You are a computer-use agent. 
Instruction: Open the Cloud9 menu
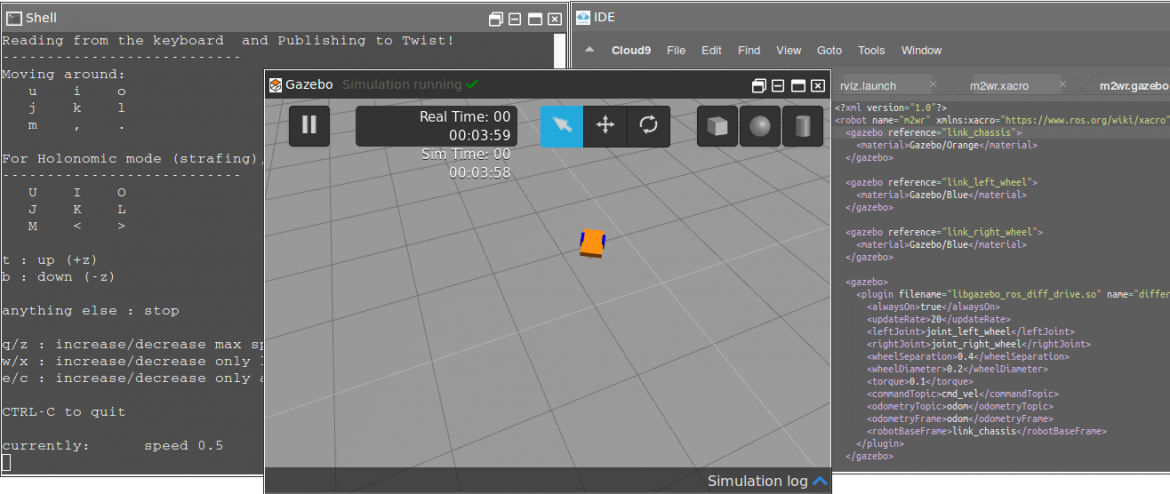pyautogui.click(x=631, y=50)
